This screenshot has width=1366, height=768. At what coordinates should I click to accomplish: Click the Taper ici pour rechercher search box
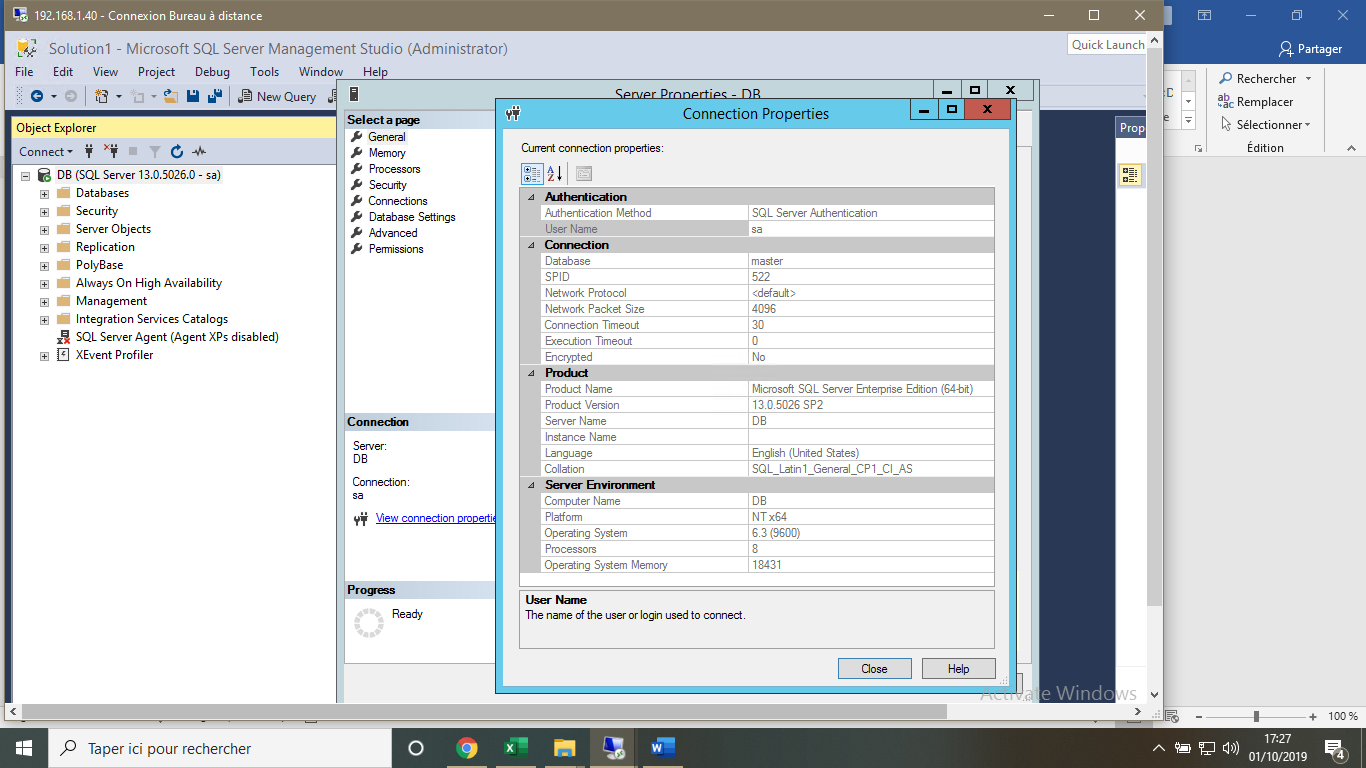[220, 748]
